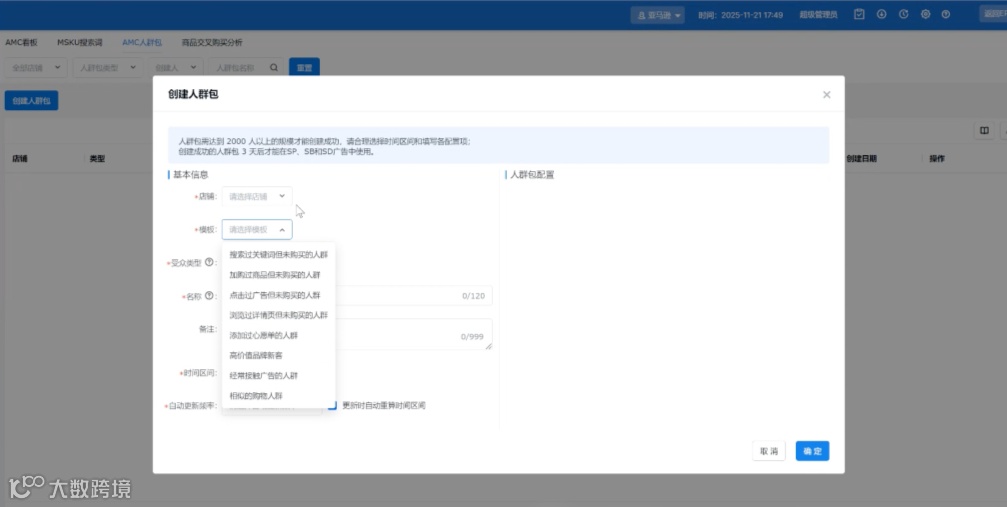Click the help icon next to 受众类型
This screenshot has height=507, width=1007.
click(209, 262)
